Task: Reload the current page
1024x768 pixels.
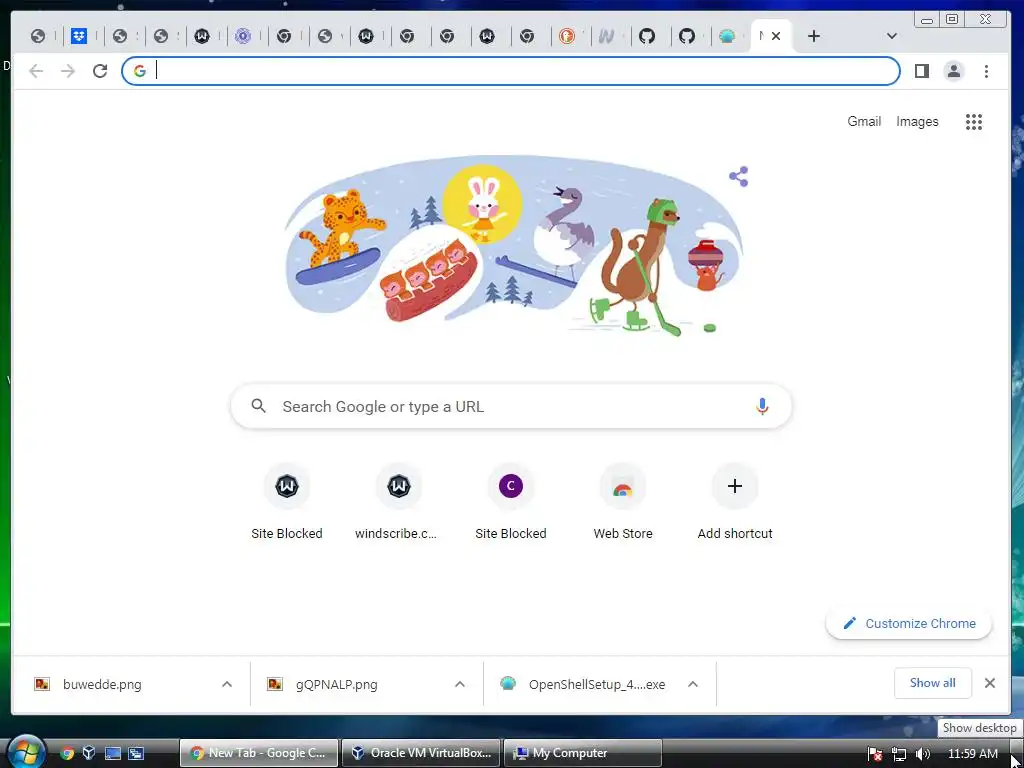Action: click(100, 71)
